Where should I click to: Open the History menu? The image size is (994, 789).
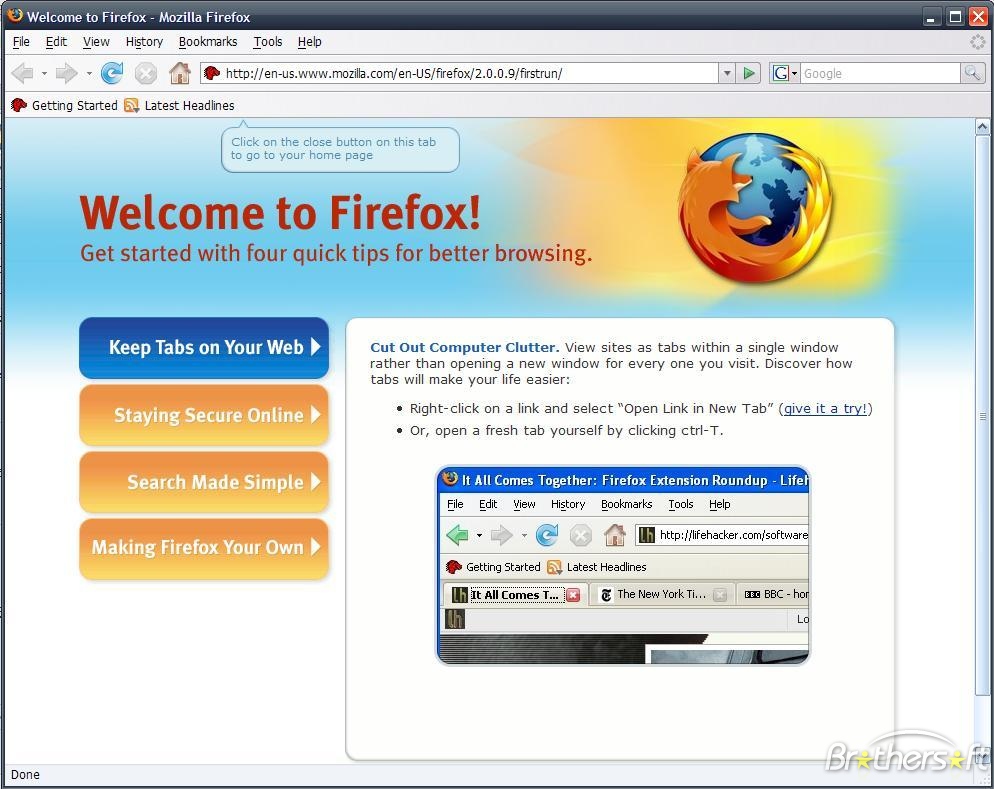point(144,42)
